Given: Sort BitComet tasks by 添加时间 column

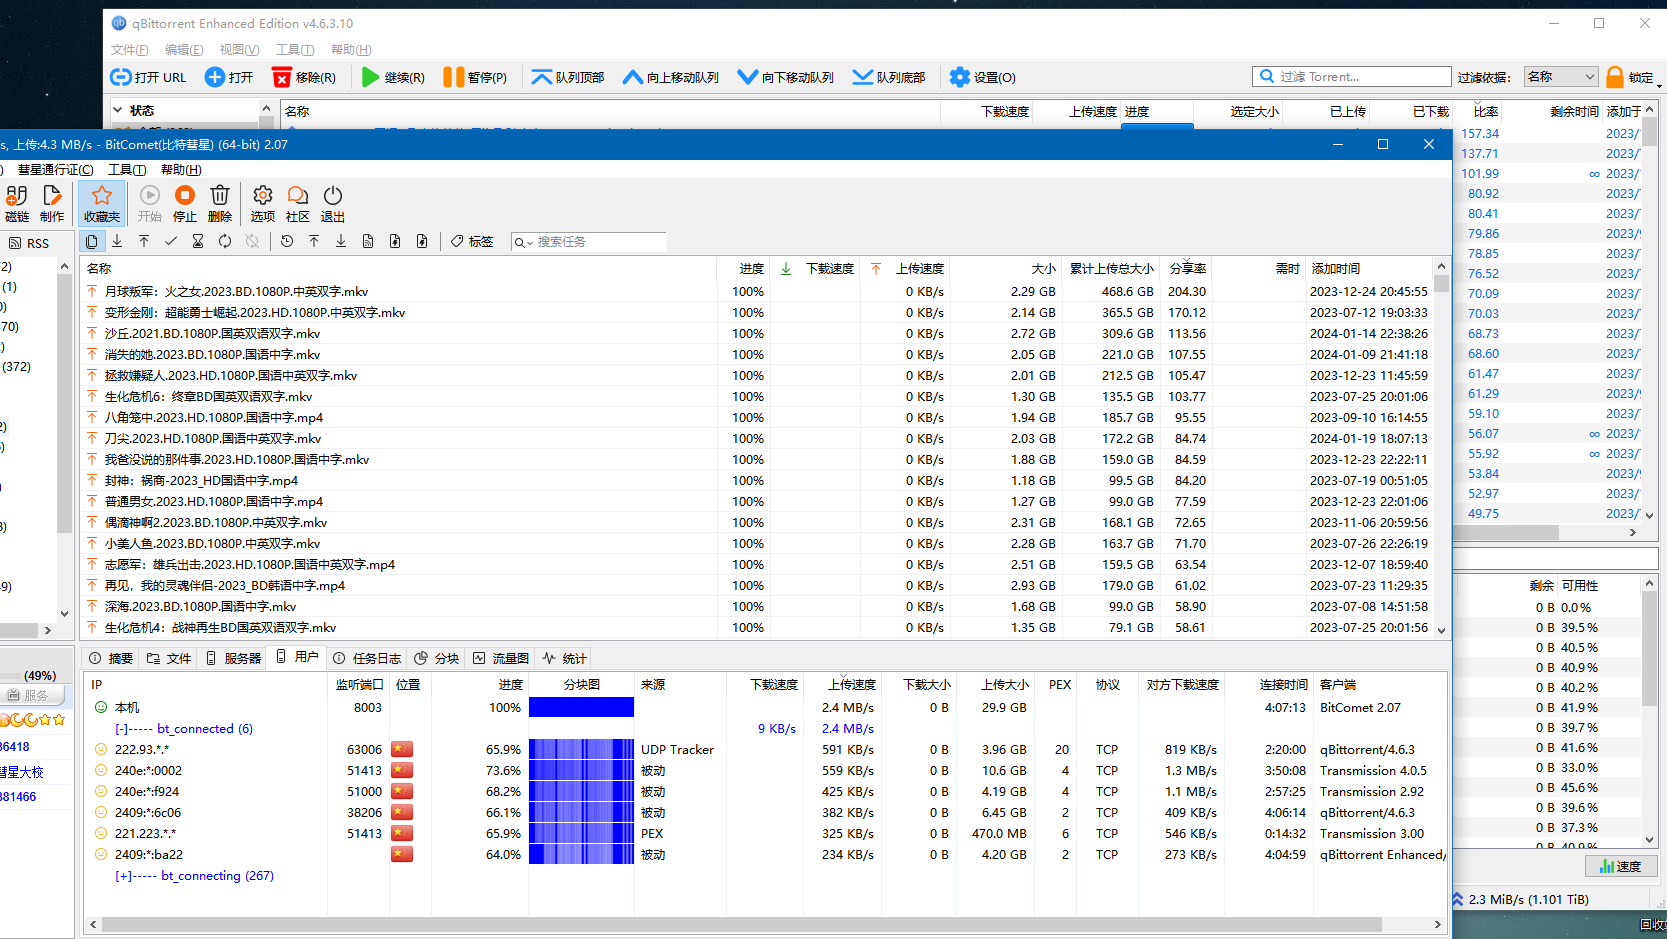Looking at the screenshot, I should [1368, 269].
